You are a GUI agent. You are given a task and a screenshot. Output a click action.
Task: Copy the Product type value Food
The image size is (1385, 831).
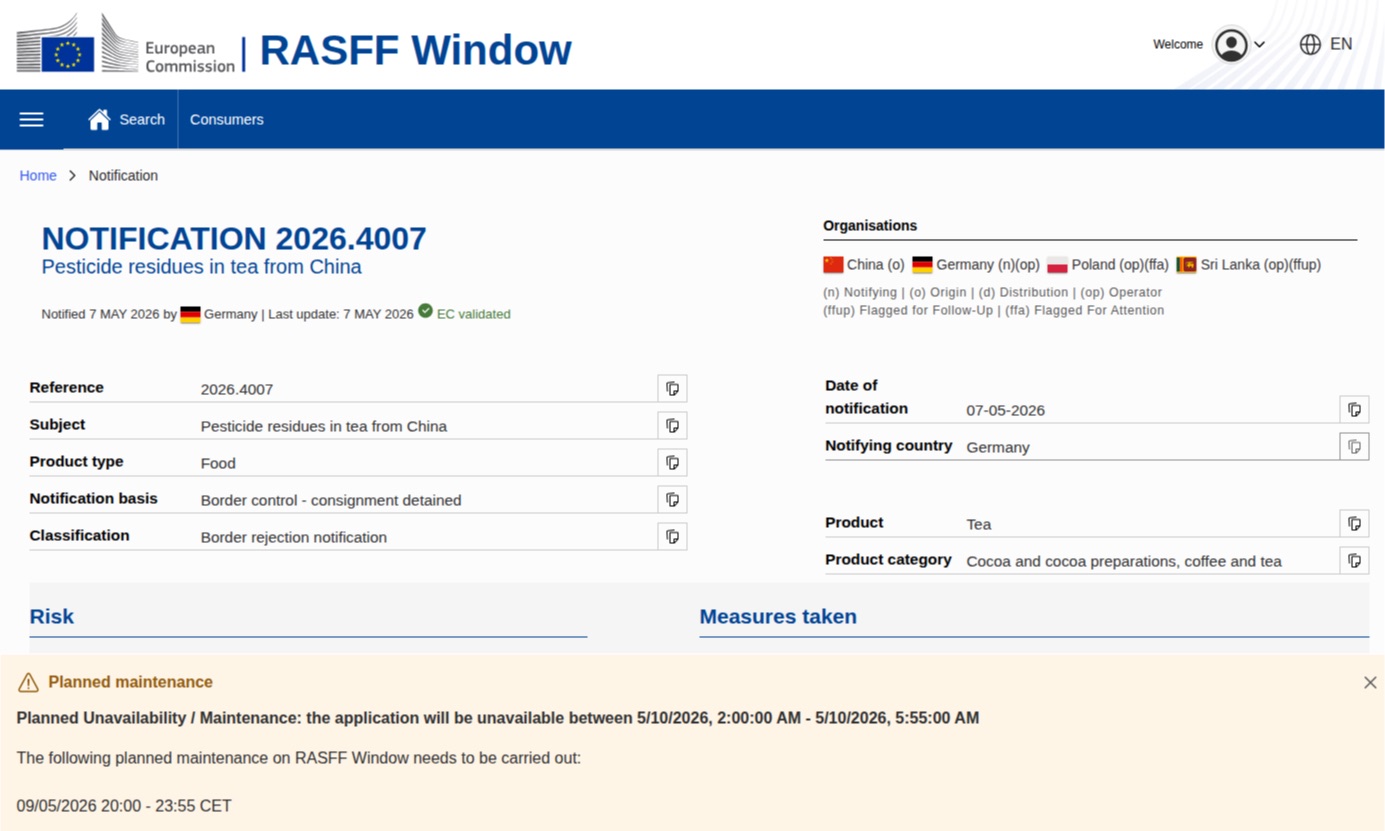tap(673, 463)
